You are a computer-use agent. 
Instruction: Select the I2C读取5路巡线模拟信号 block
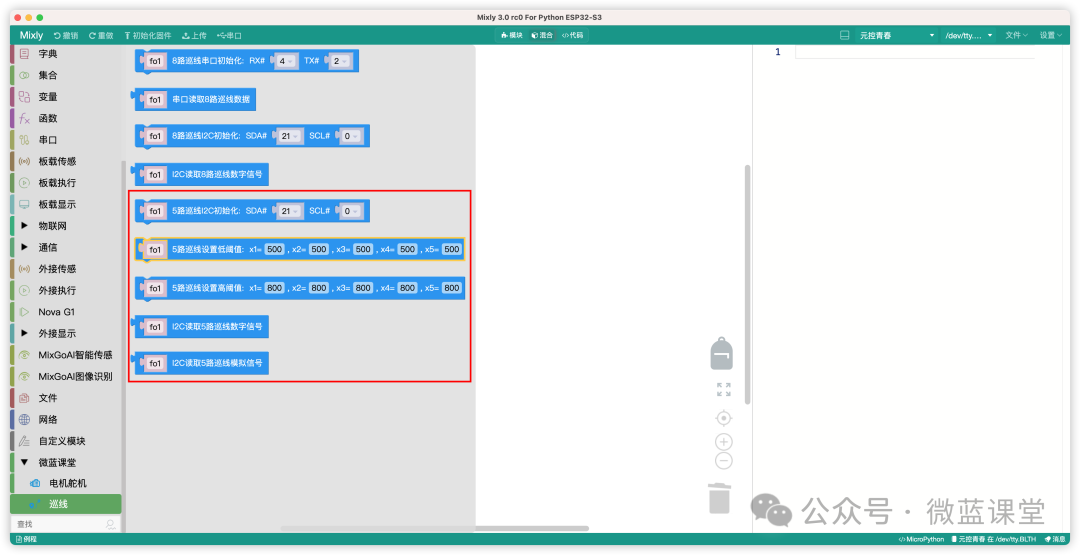200,363
